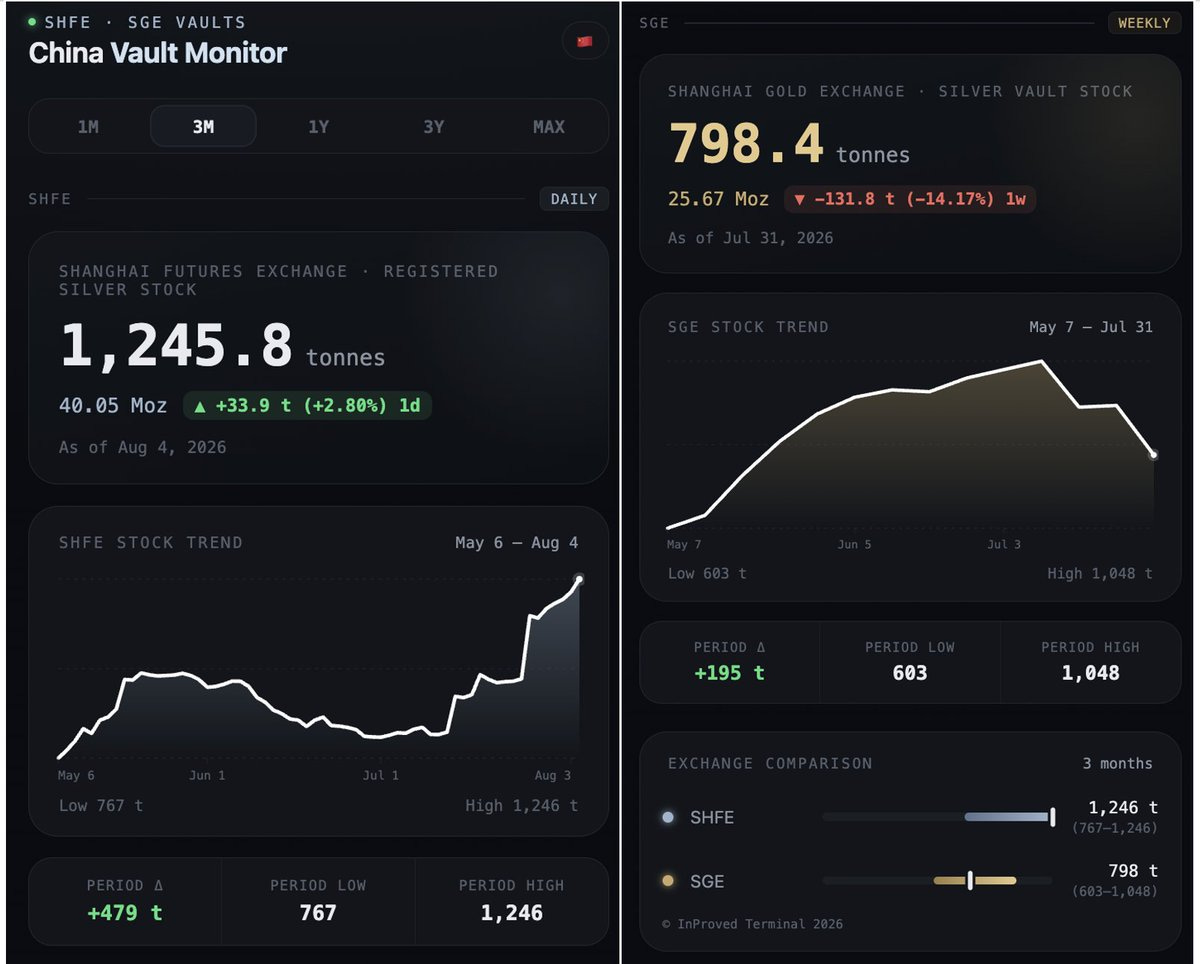Click the 25.67 Moz value

718,199
